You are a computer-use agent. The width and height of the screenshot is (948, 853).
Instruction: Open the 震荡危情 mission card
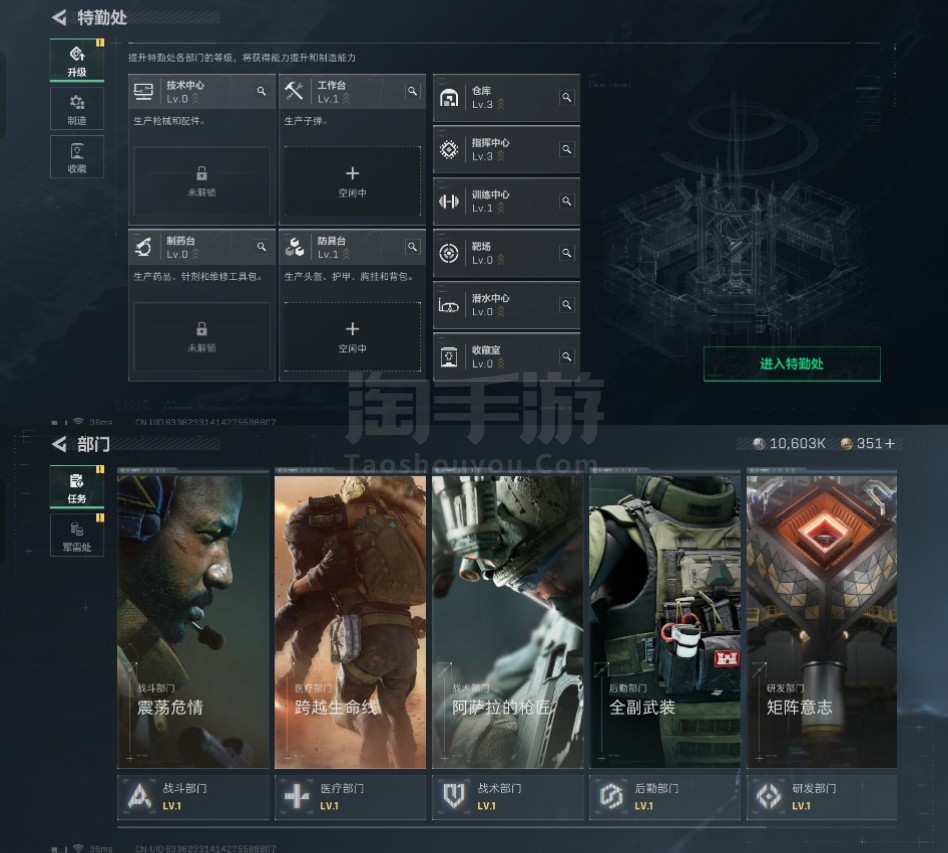(193, 621)
